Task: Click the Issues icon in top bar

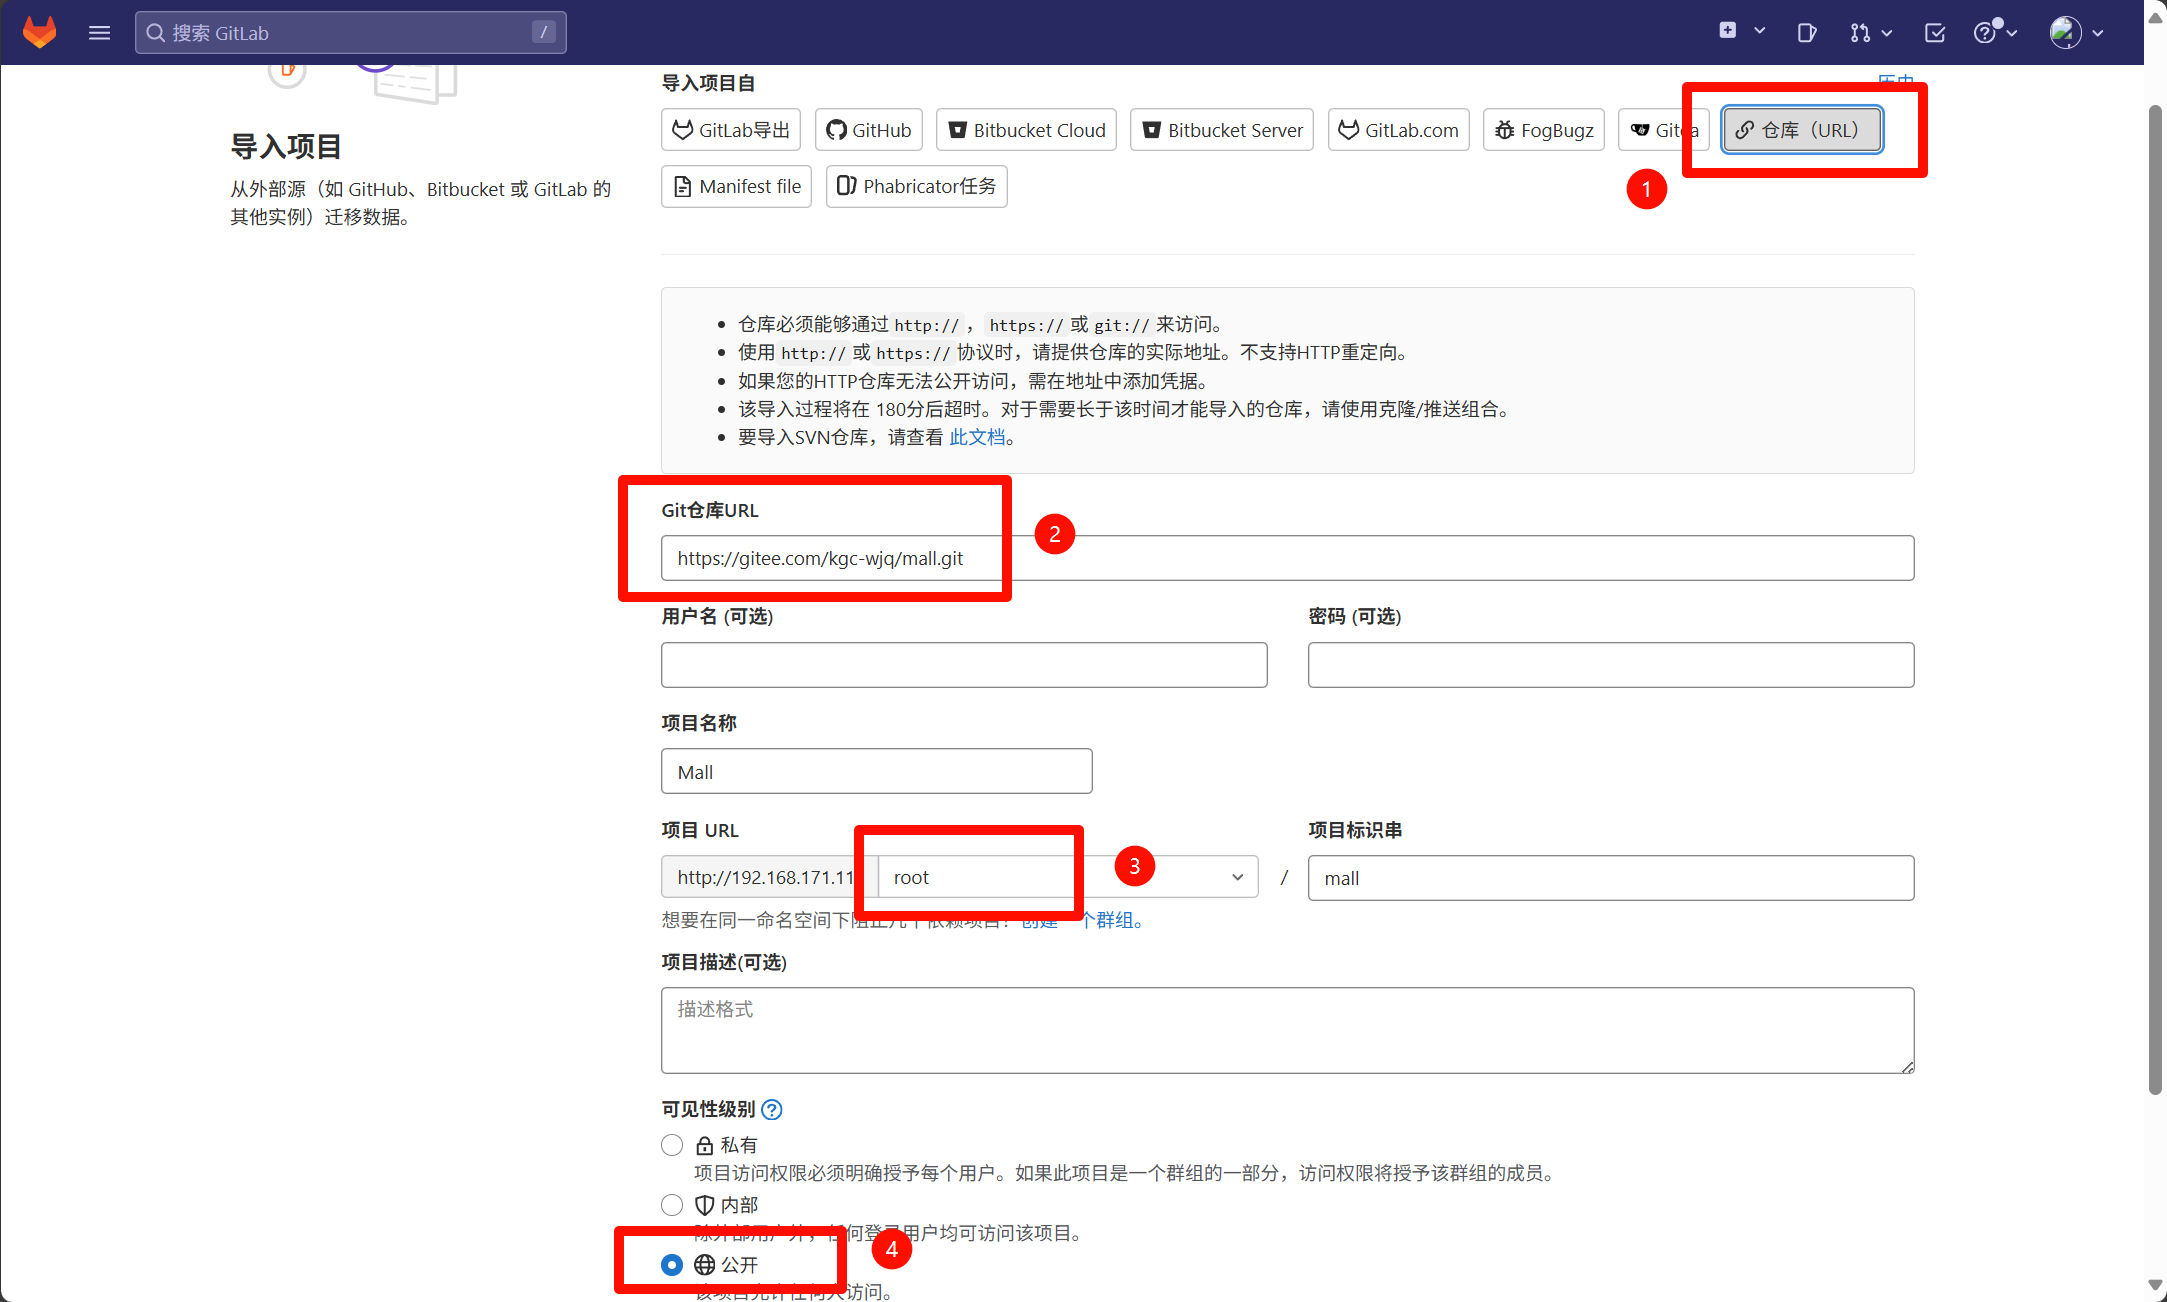Action: pyautogui.click(x=1806, y=32)
